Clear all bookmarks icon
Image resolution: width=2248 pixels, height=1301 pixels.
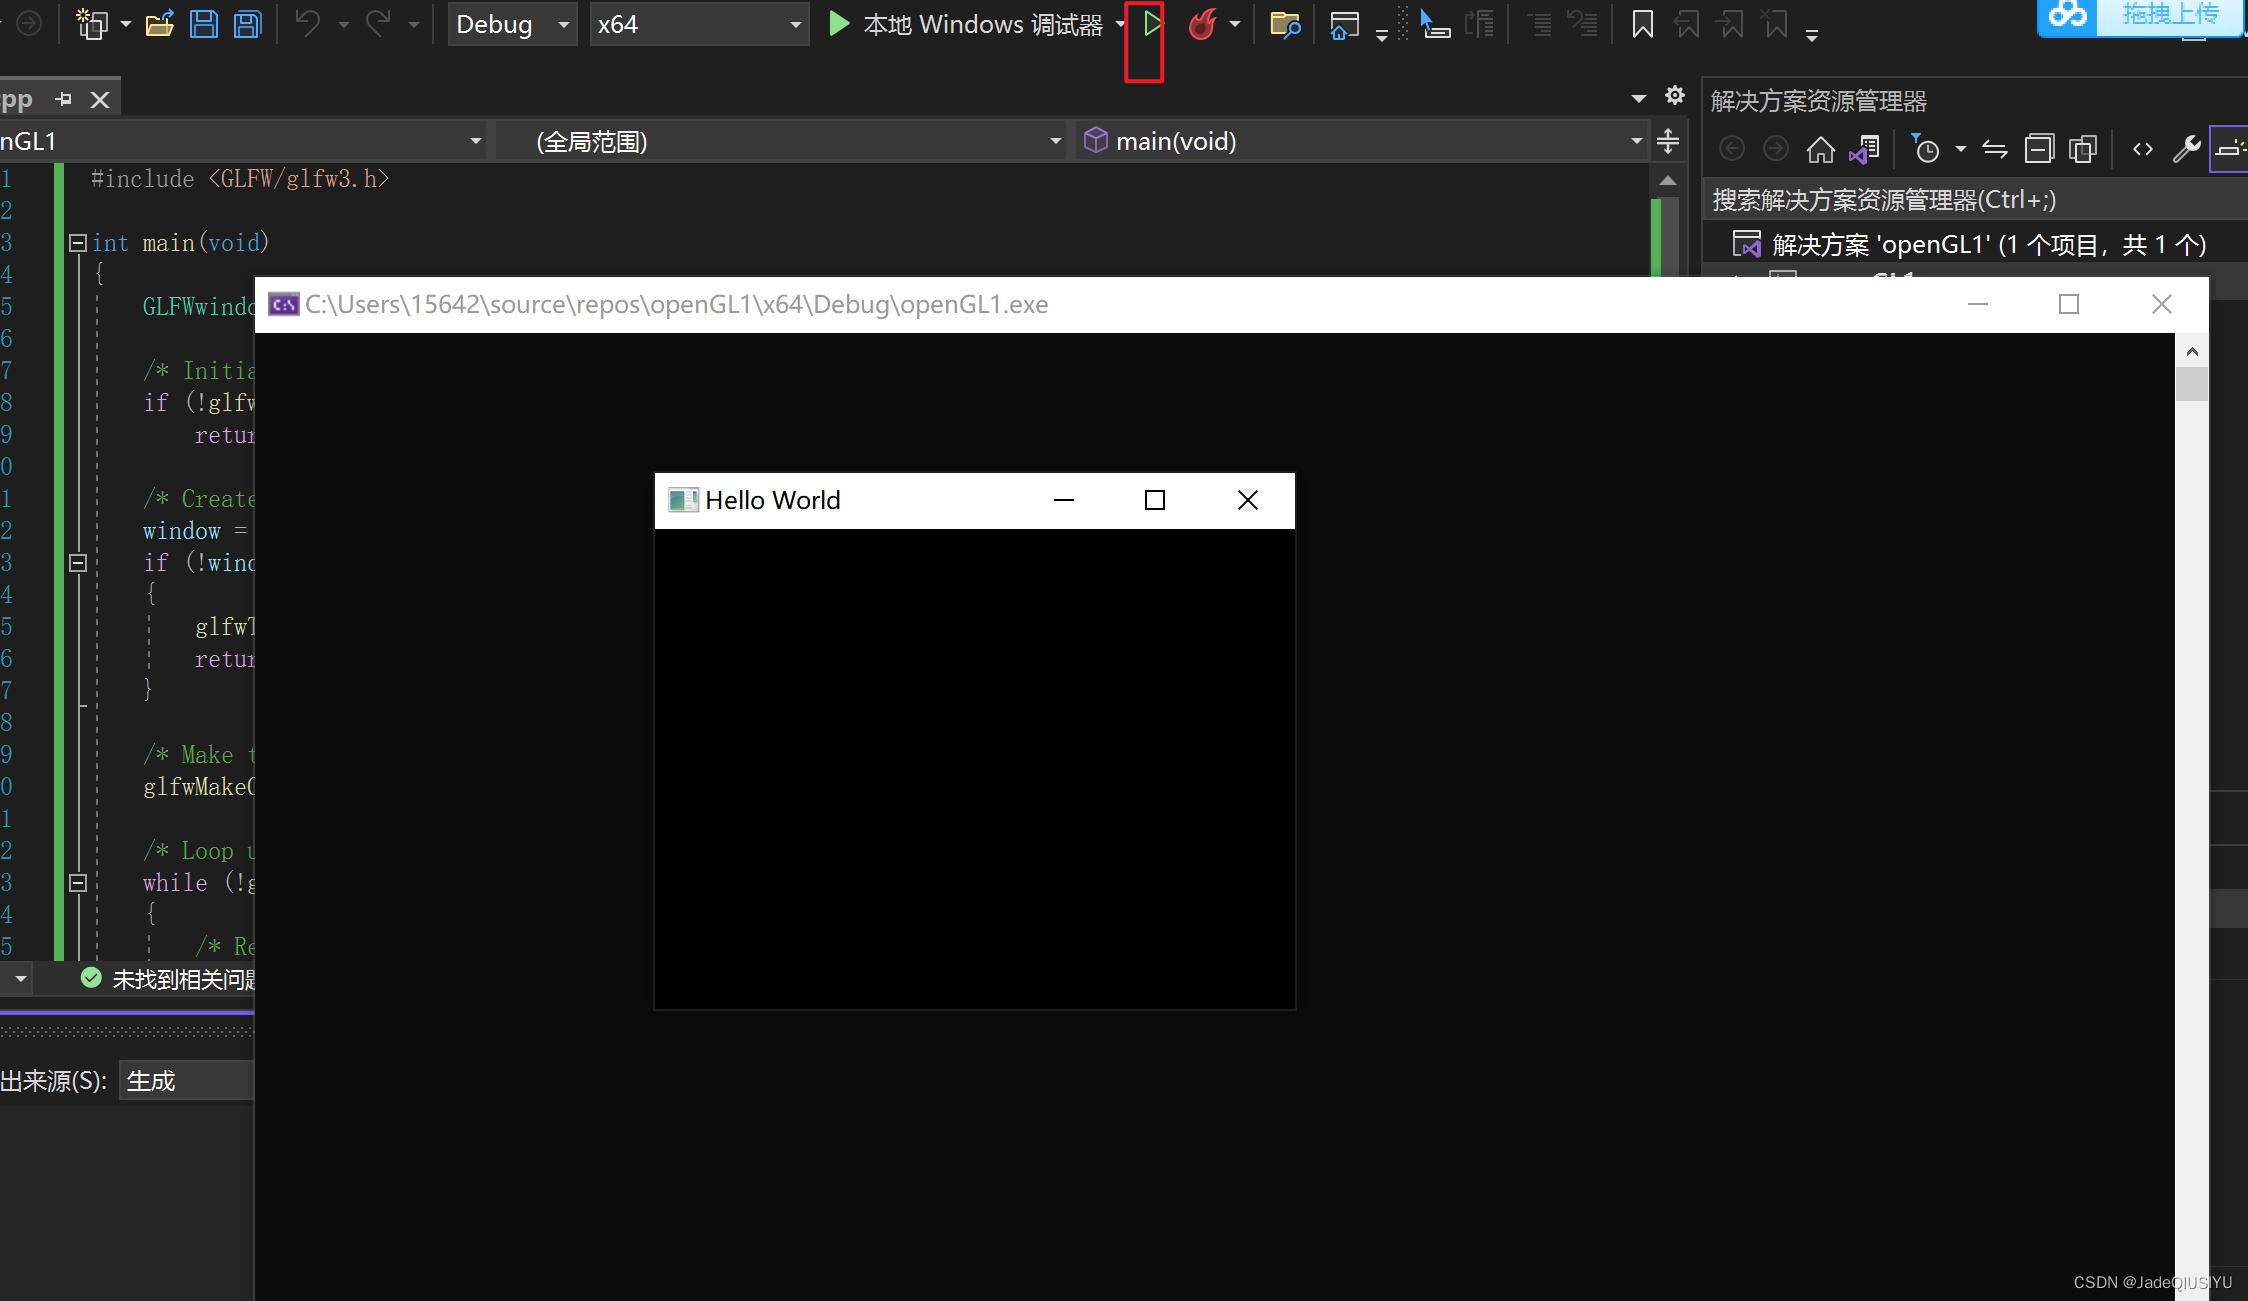click(x=1776, y=24)
